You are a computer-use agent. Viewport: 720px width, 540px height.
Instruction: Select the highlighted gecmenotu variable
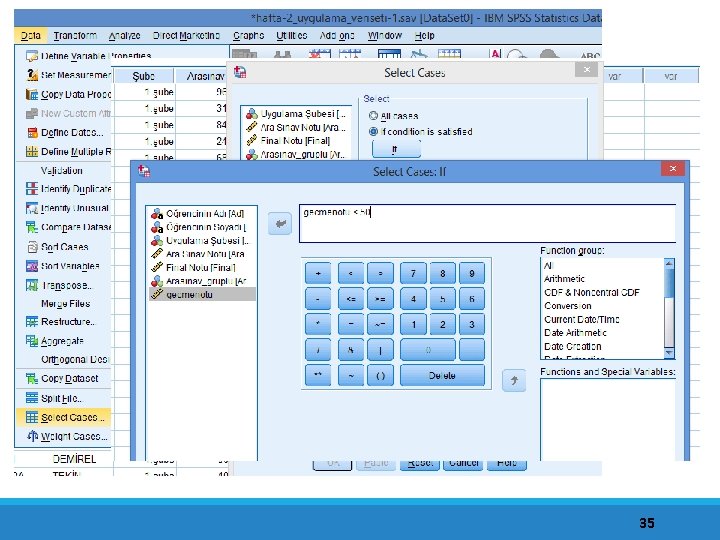(202, 294)
